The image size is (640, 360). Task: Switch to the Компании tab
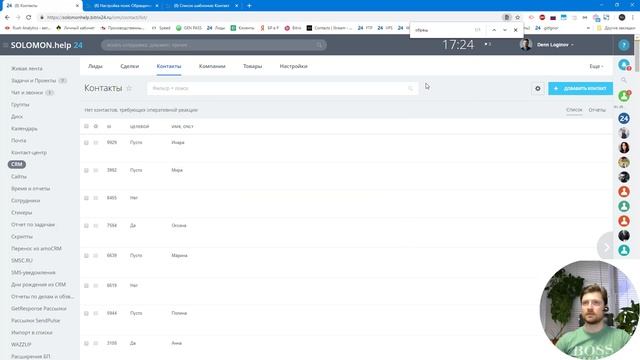pos(212,66)
